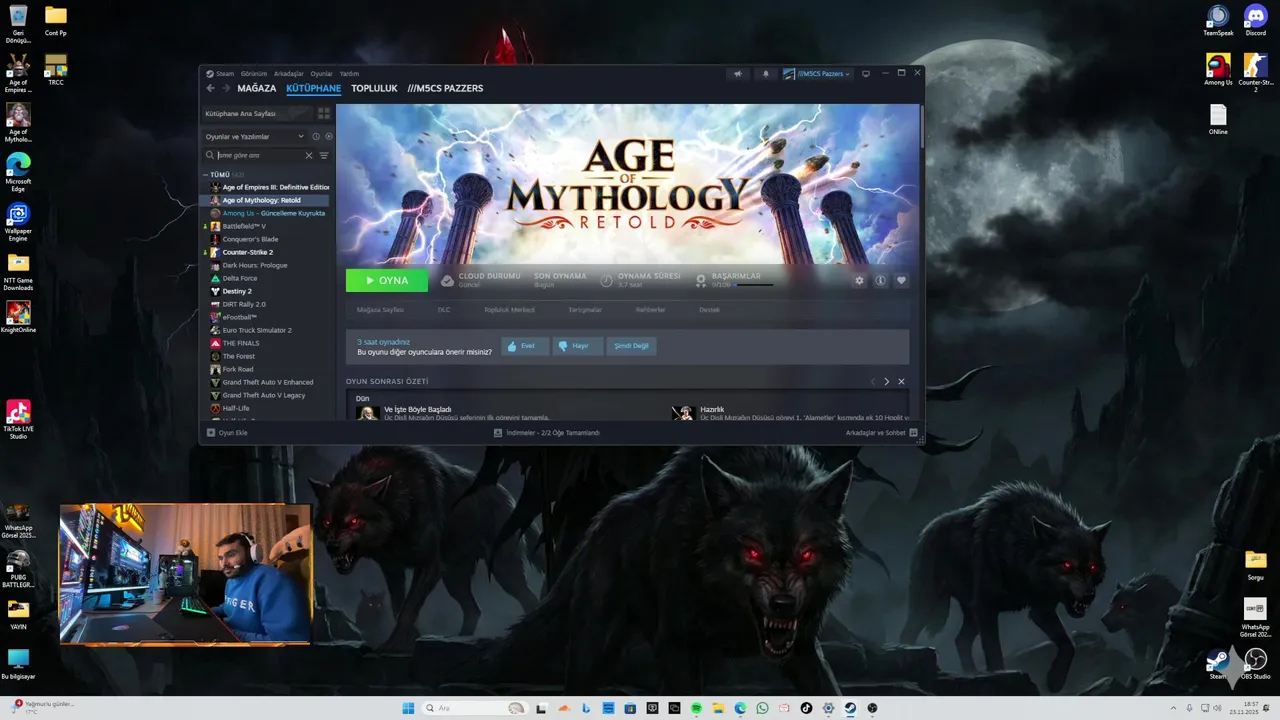Show next post-game summary with right arrow
The width and height of the screenshot is (1280, 720).
886,381
